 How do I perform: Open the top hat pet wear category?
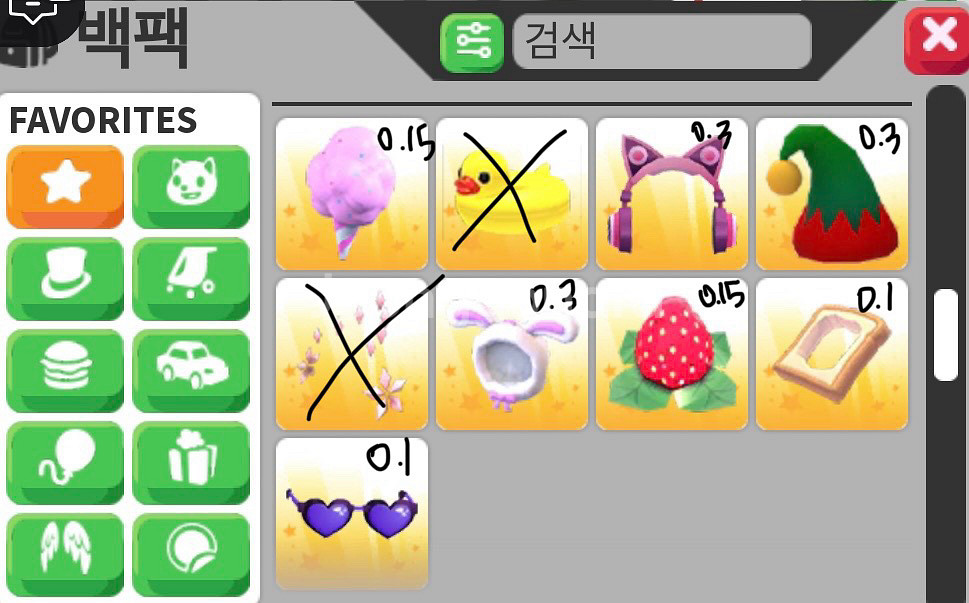(65, 279)
